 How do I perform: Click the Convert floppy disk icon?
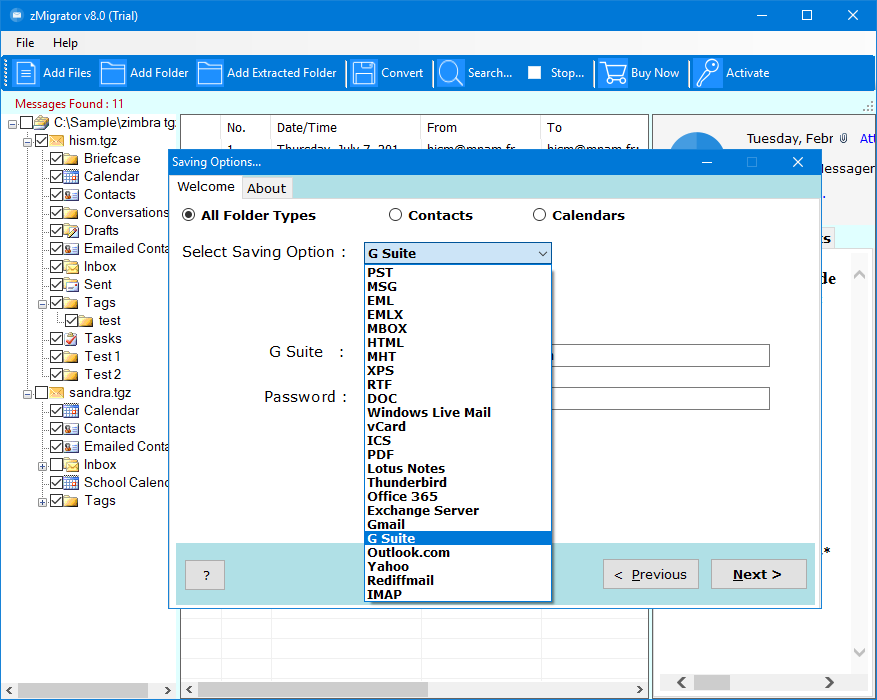point(364,73)
